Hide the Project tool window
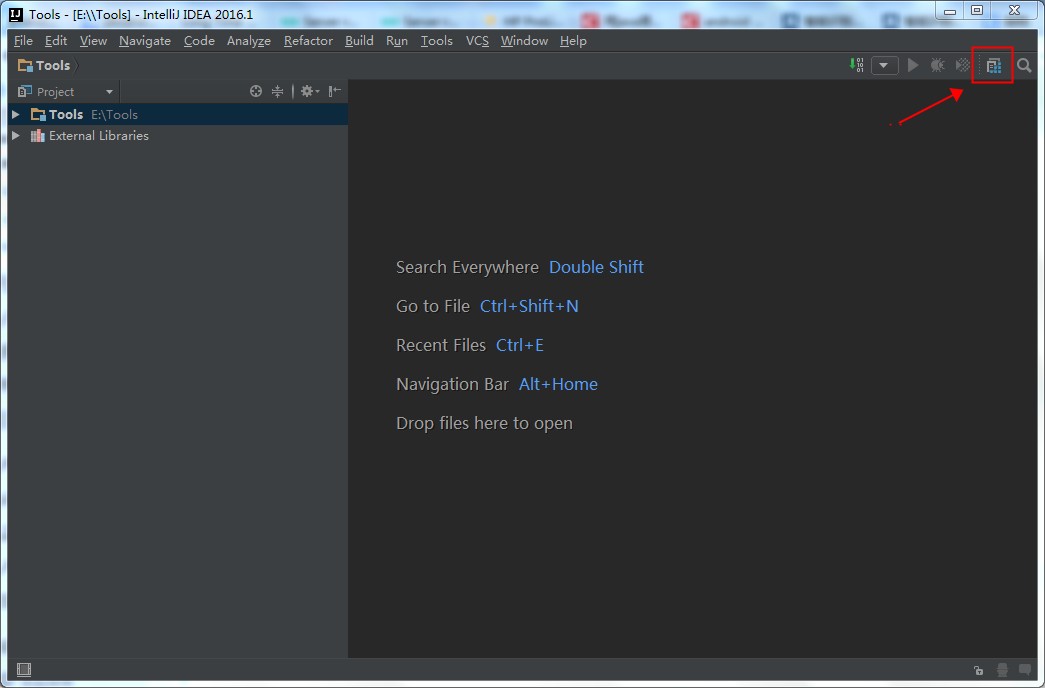 335,91
